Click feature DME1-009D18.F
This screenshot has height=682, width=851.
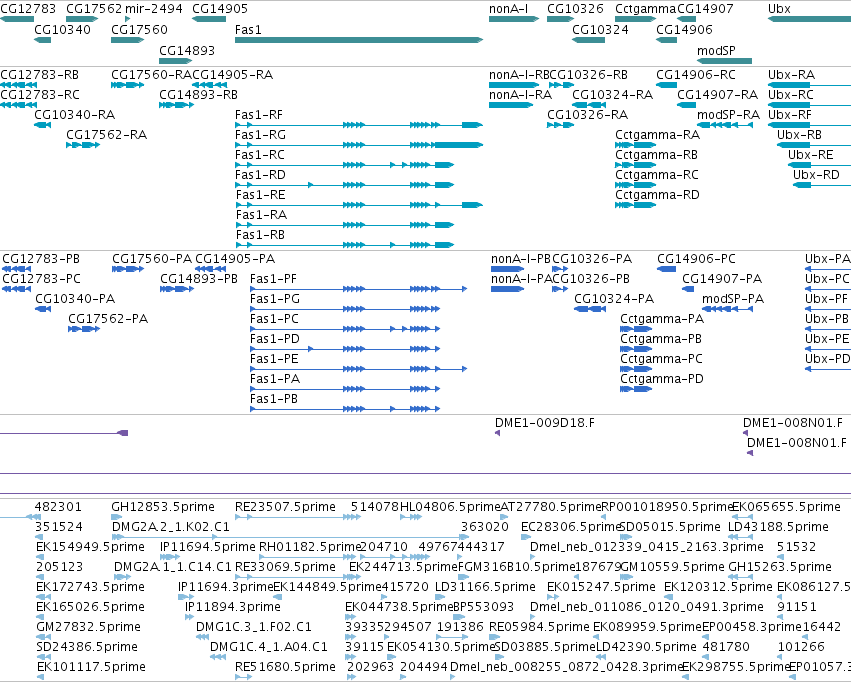click(x=544, y=423)
